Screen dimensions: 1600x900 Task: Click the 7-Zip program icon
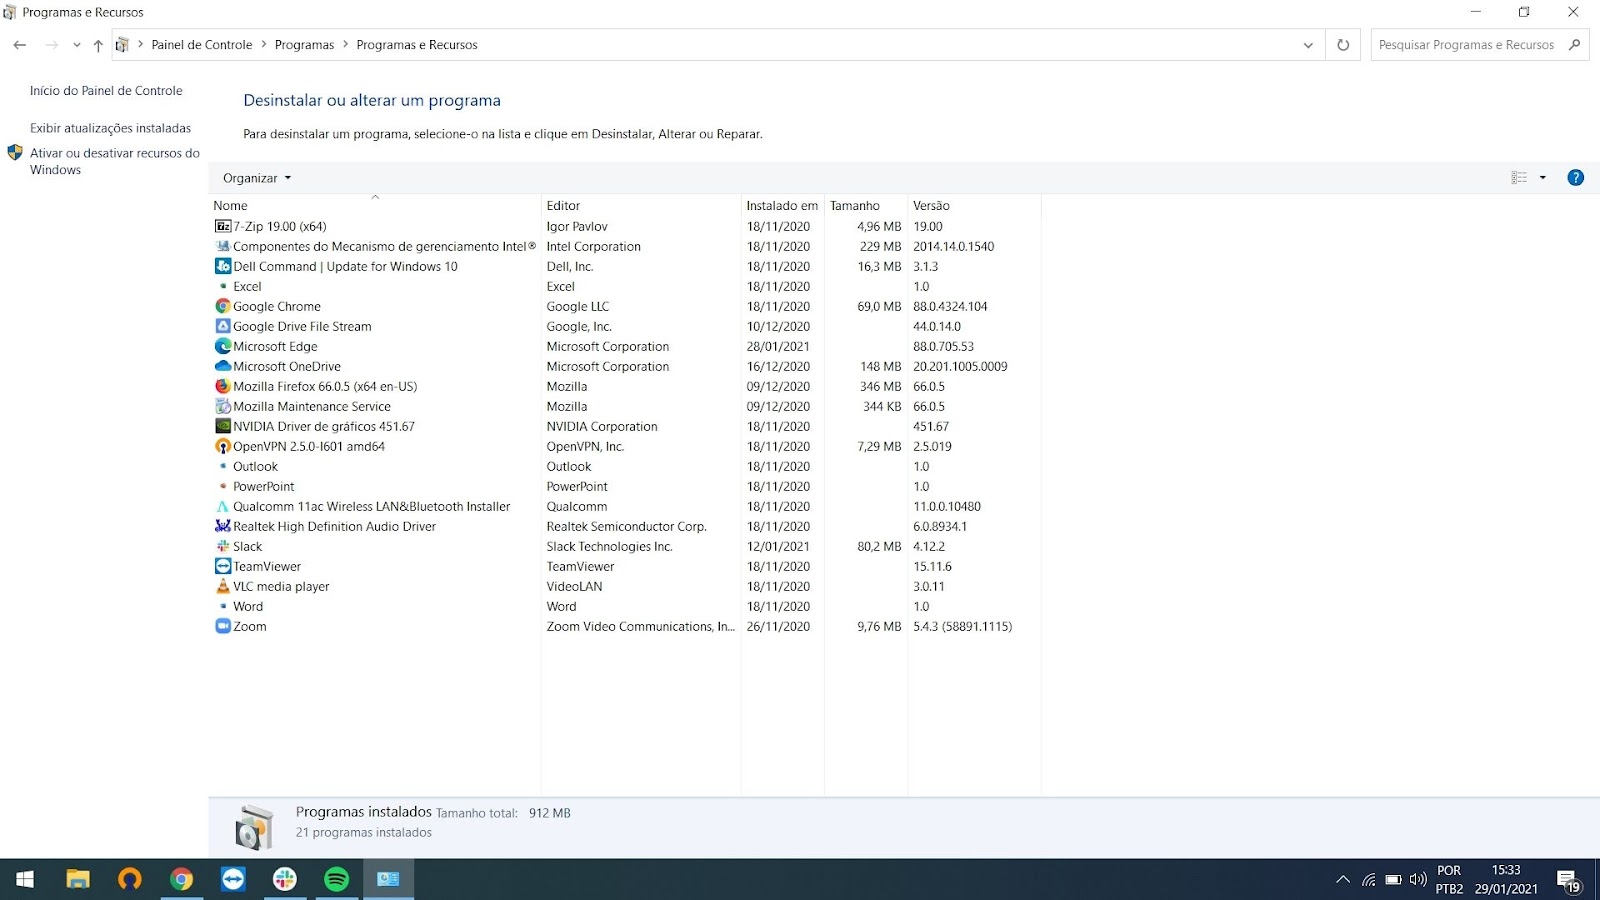223,226
